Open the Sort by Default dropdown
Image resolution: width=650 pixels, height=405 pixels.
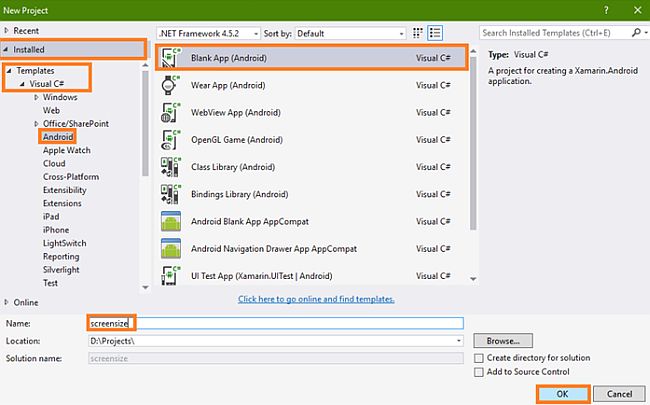[x=350, y=34]
